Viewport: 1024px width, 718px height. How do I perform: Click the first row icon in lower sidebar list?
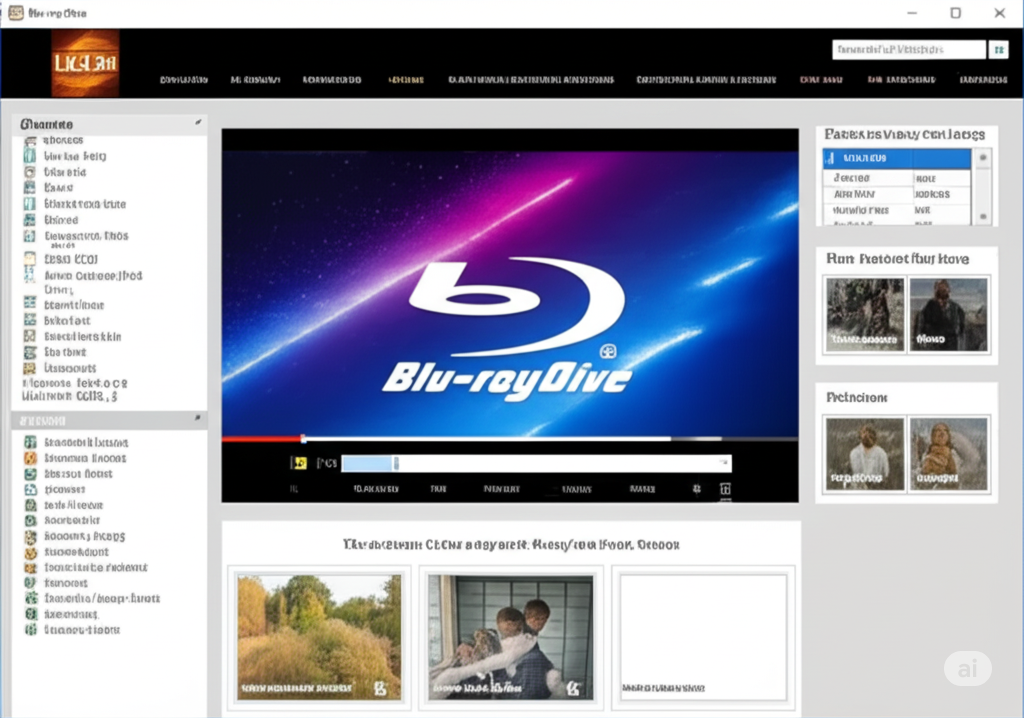pos(30,442)
